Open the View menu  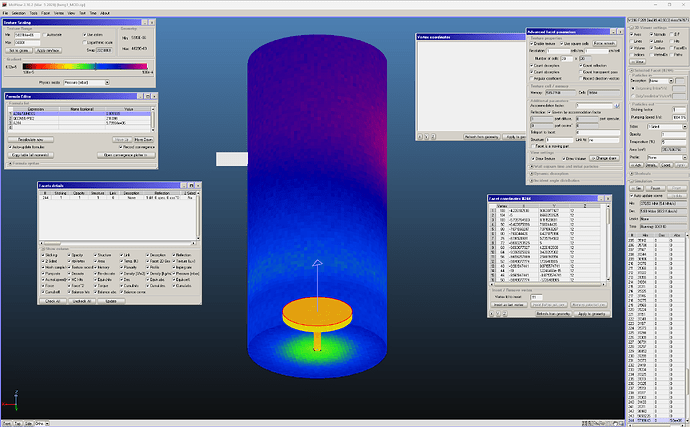[71, 13]
